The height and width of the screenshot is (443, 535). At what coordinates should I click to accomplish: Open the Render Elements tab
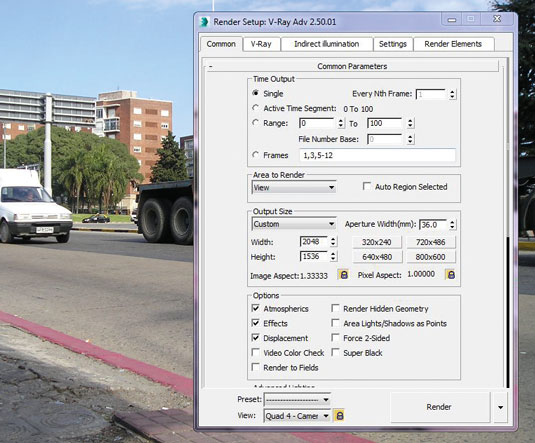click(453, 44)
